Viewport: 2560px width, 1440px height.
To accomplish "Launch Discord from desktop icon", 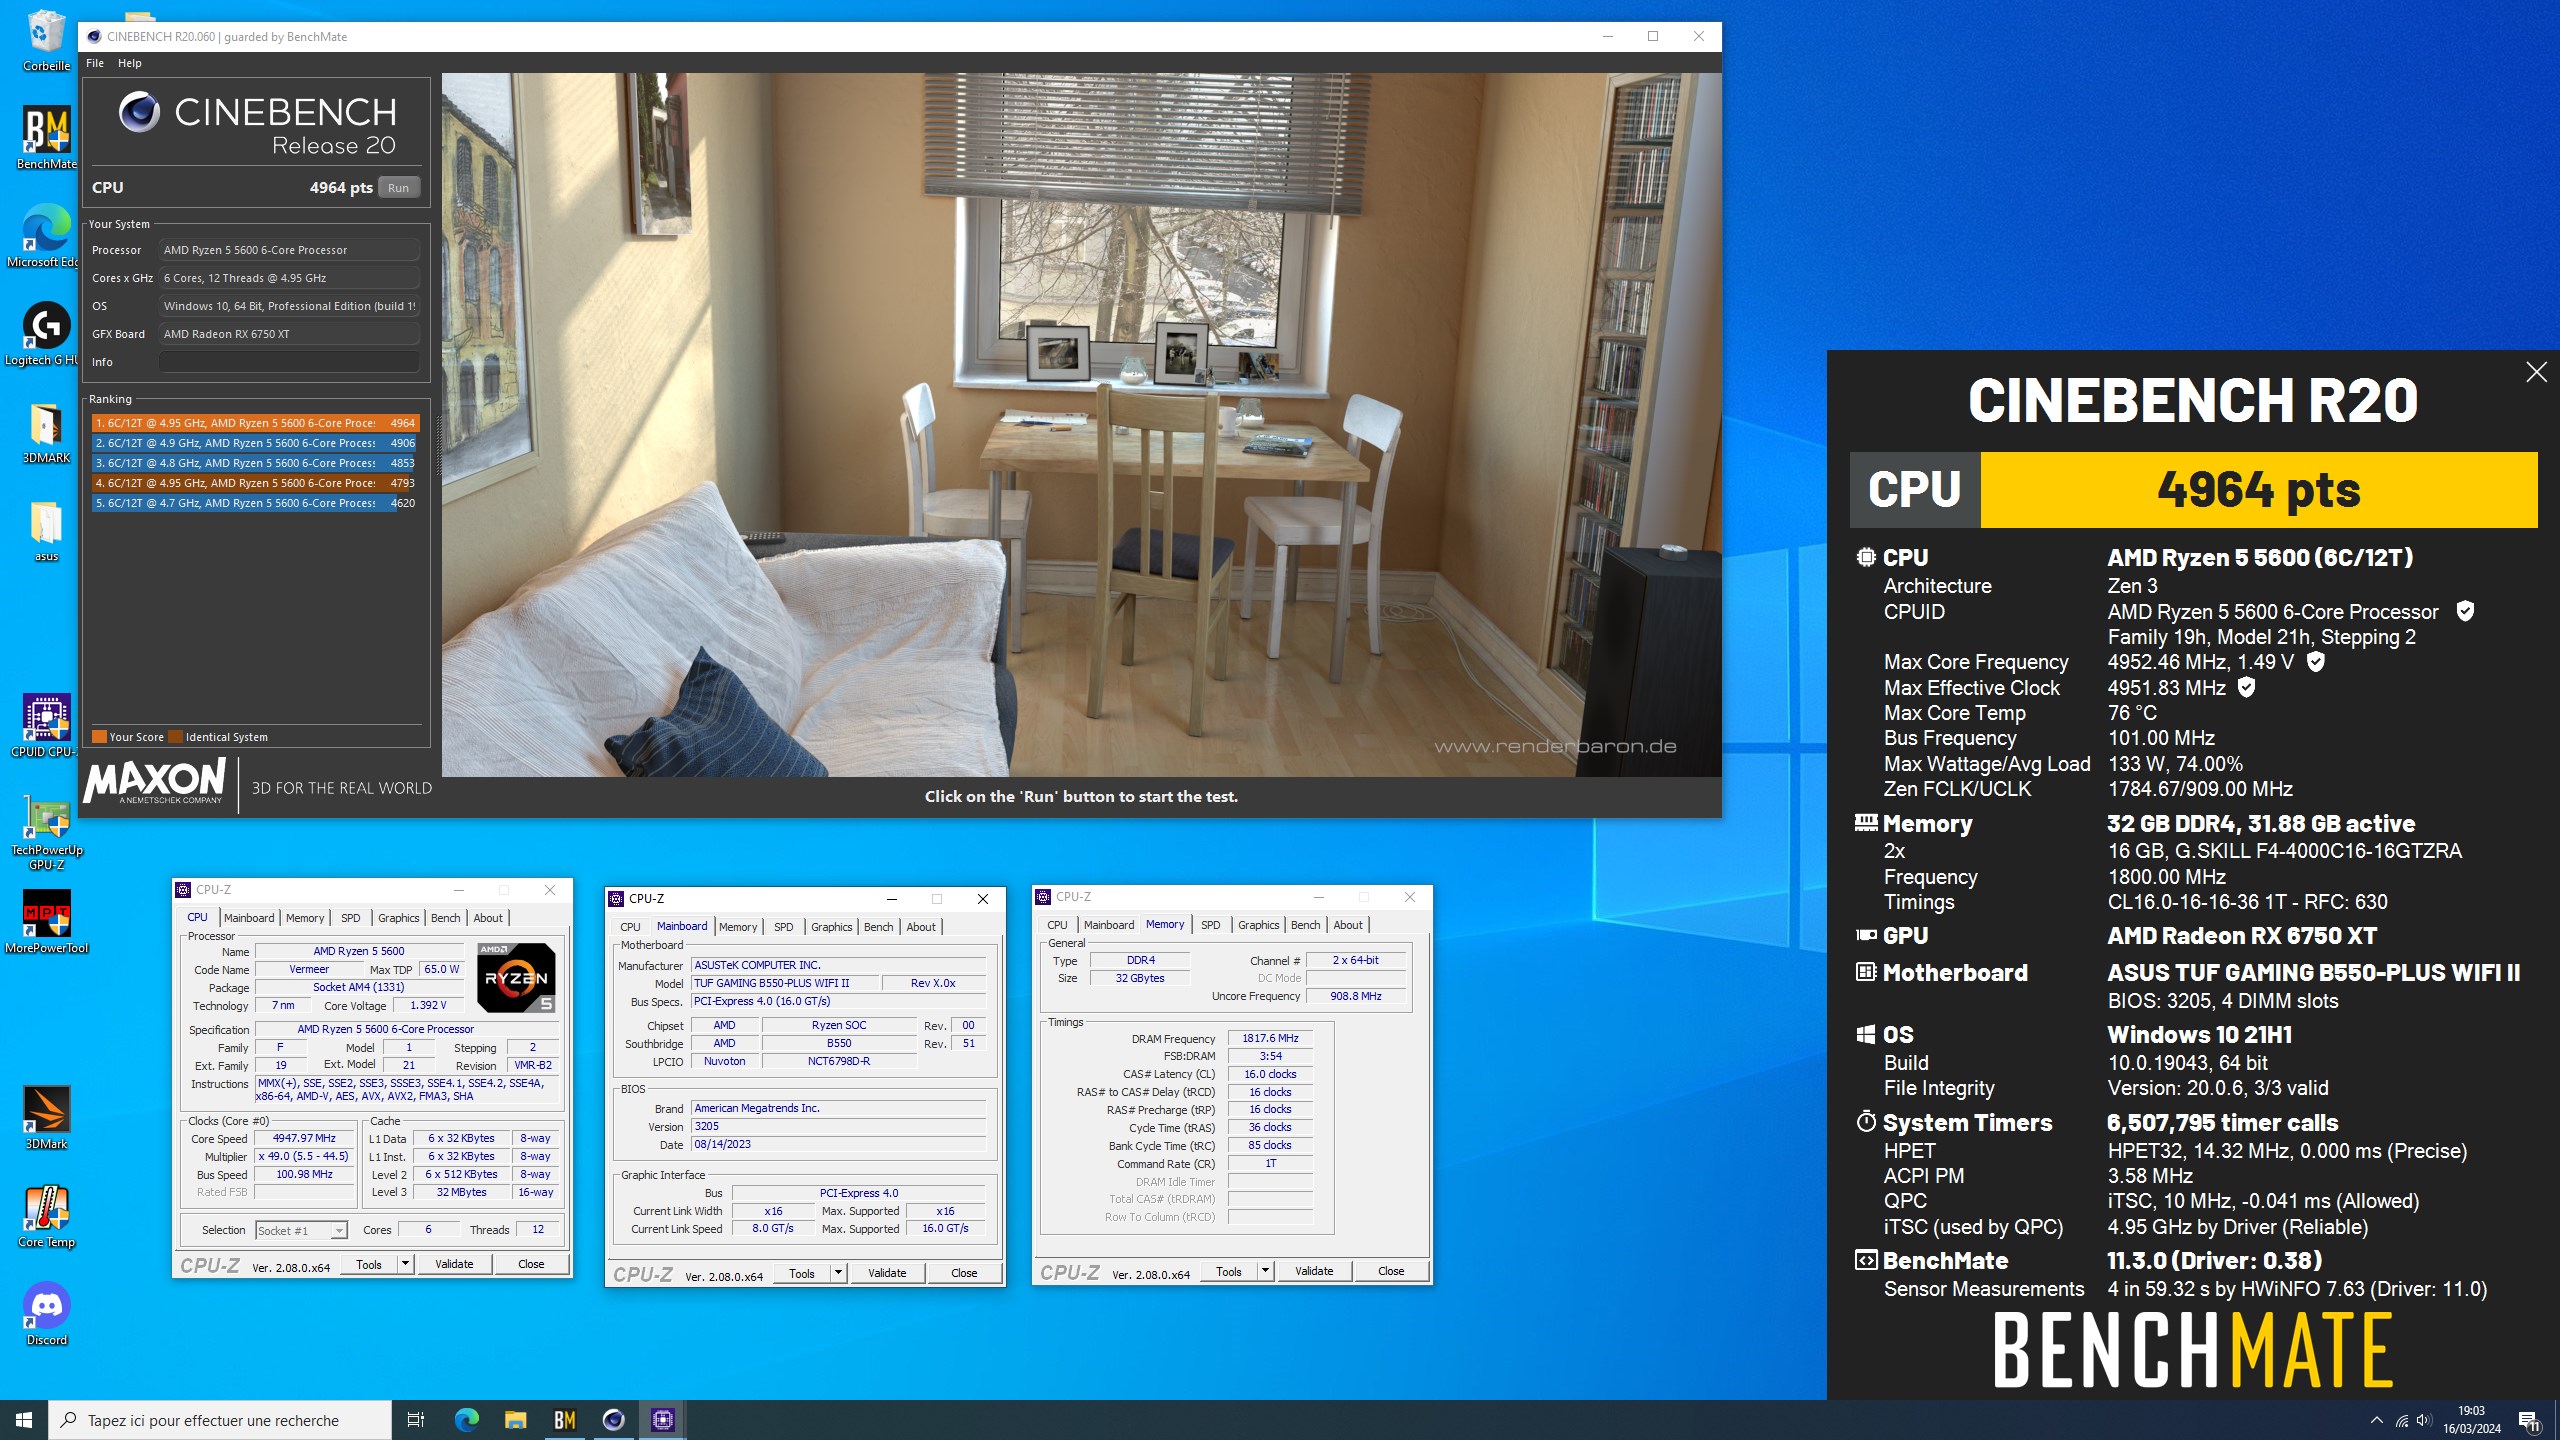I will point(46,1314).
